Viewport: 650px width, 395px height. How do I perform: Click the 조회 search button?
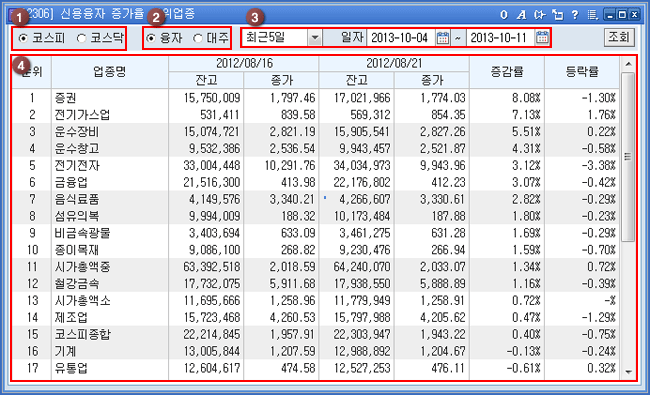click(x=618, y=37)
